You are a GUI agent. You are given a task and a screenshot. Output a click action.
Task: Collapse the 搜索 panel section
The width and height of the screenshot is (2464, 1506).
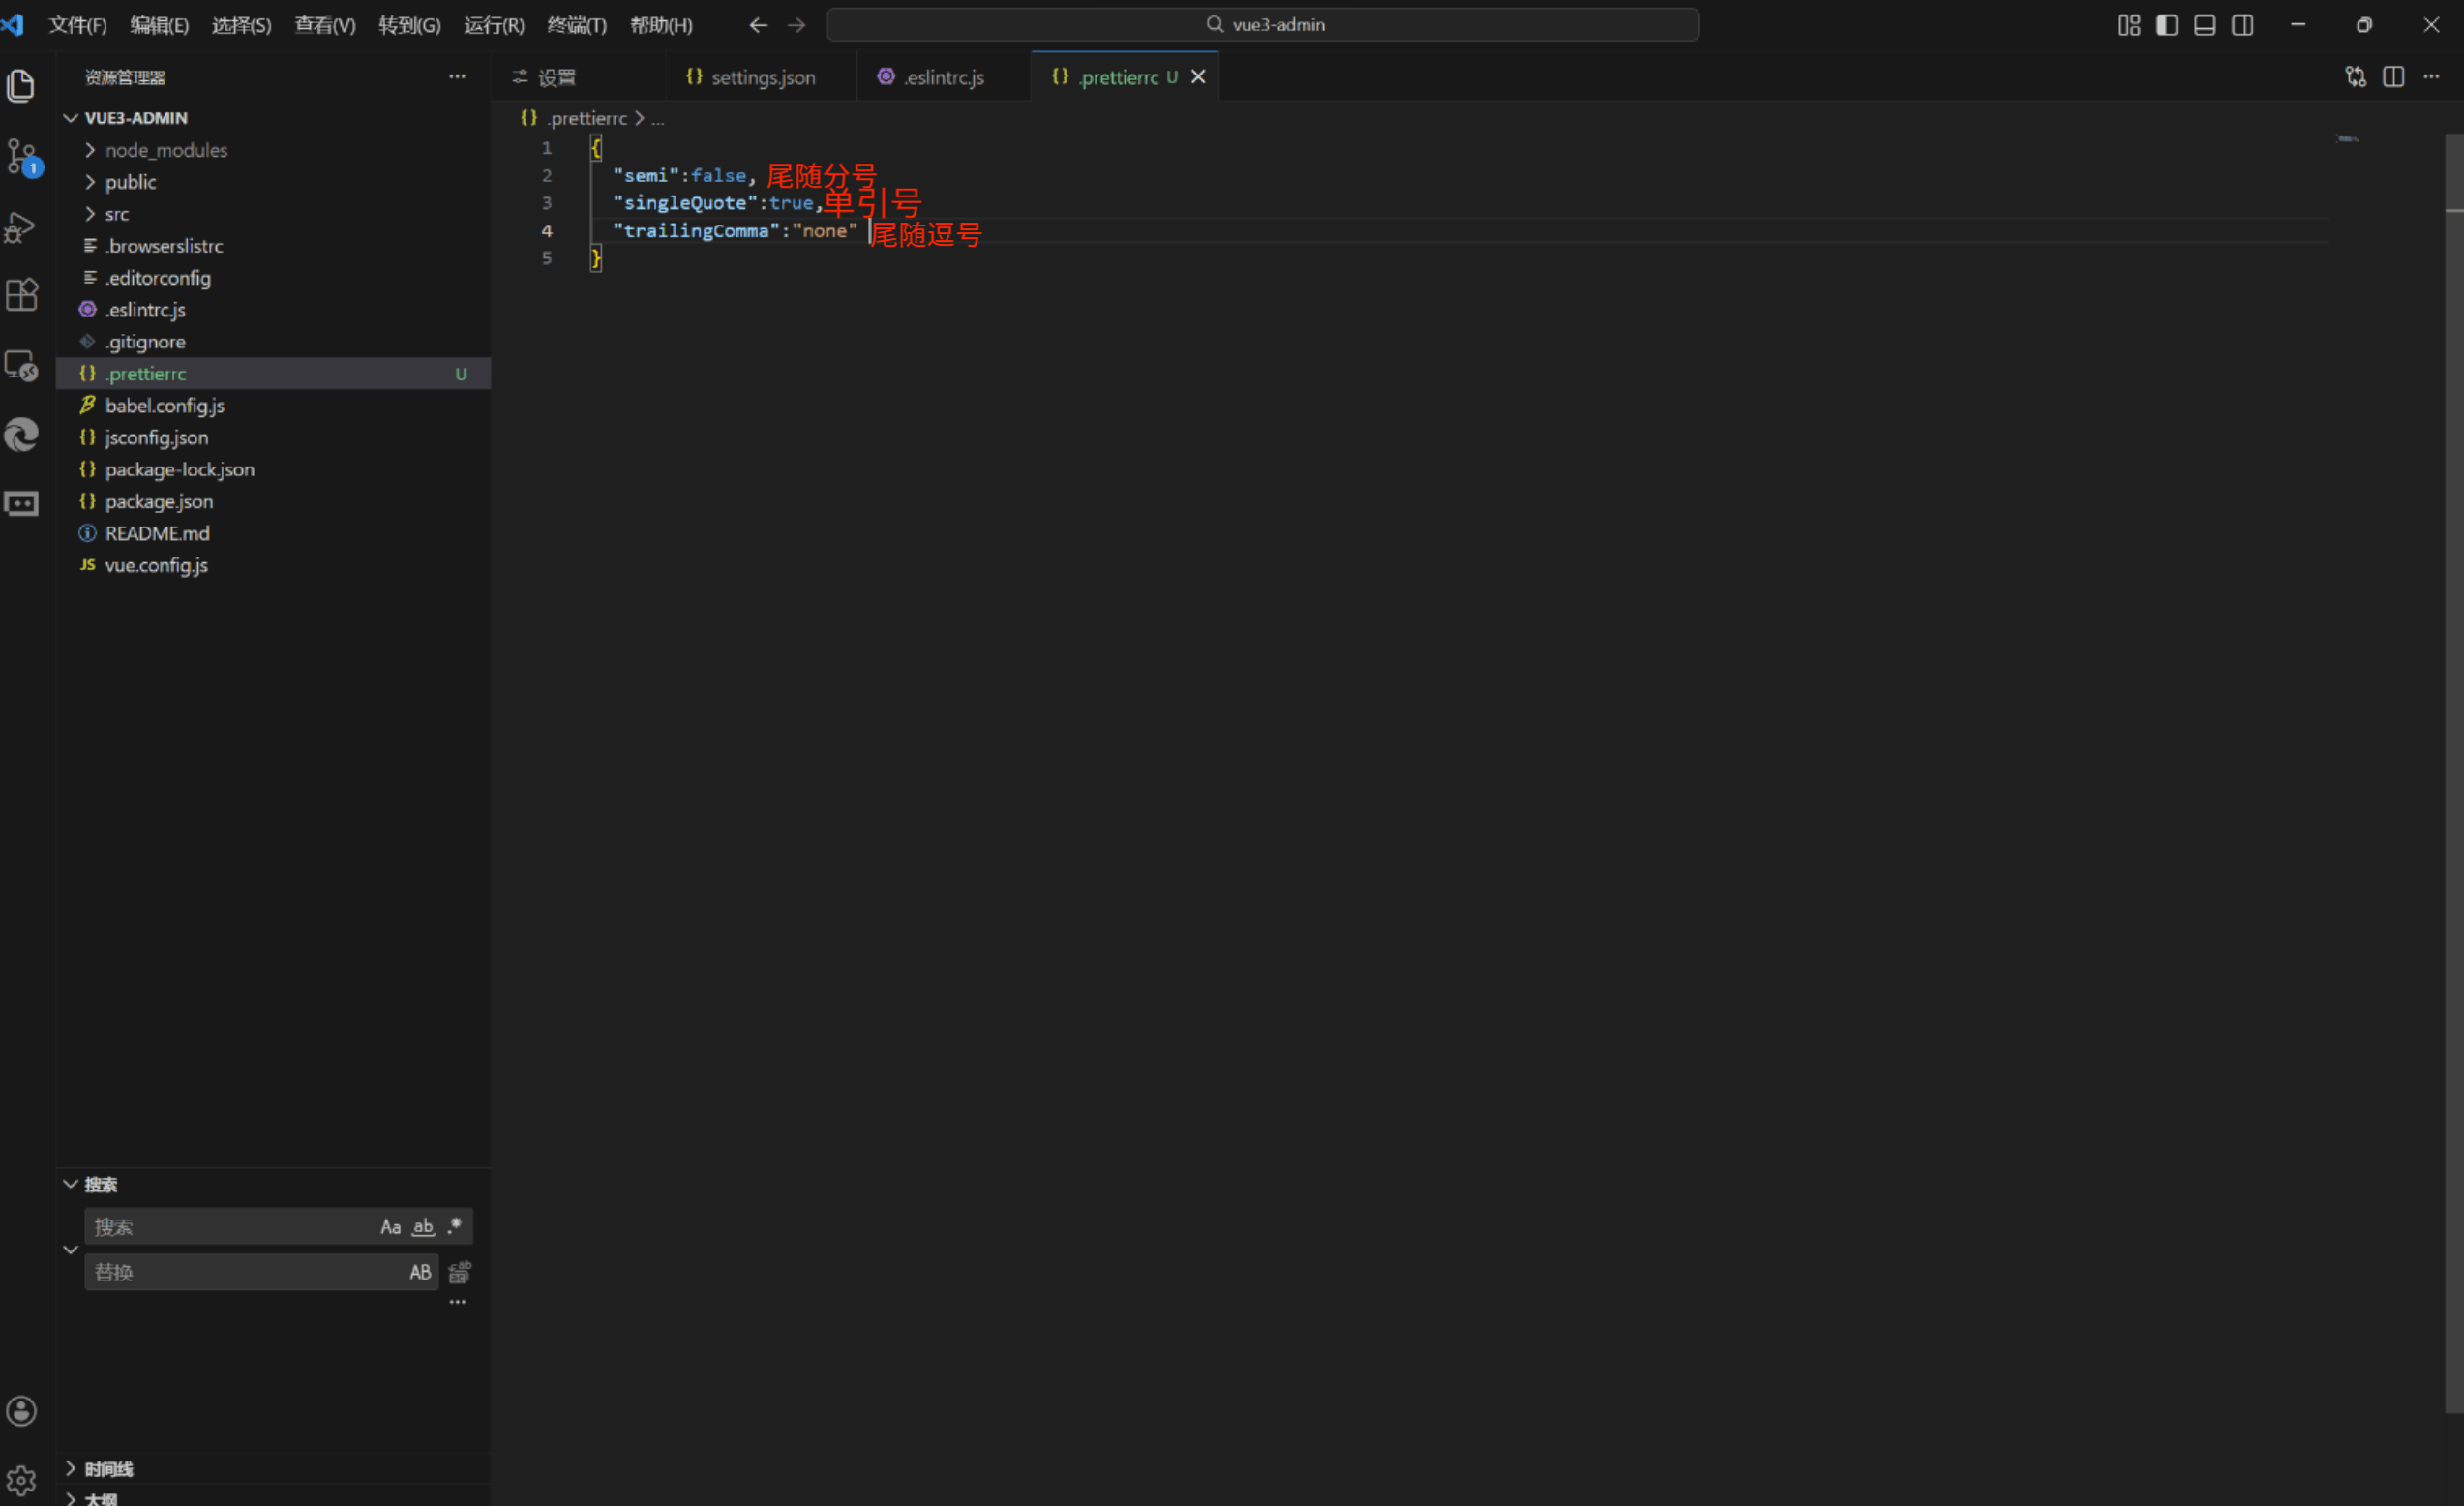71,1184
